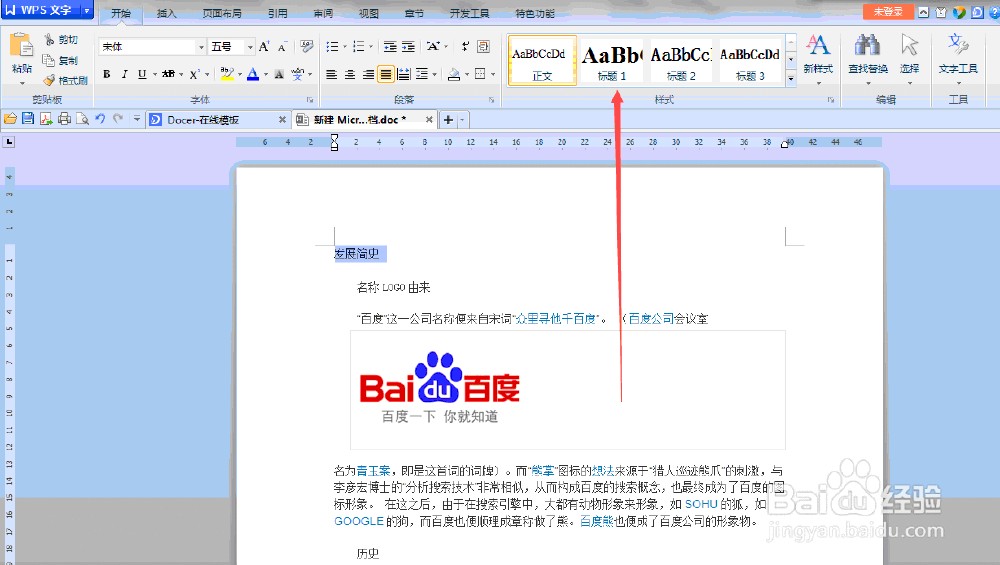Toggle Italic formatting
Screen dimensions: 1000x565
[x=124, y=74]
